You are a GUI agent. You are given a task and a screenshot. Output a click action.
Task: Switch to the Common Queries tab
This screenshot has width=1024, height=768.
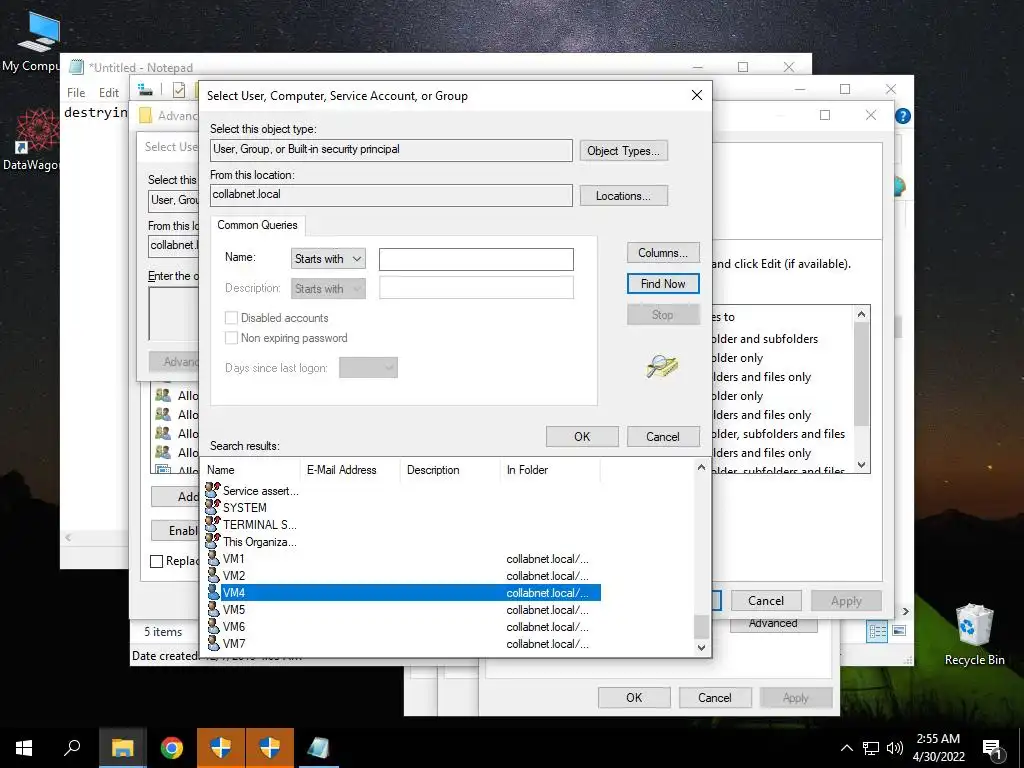tap(257, 225)
